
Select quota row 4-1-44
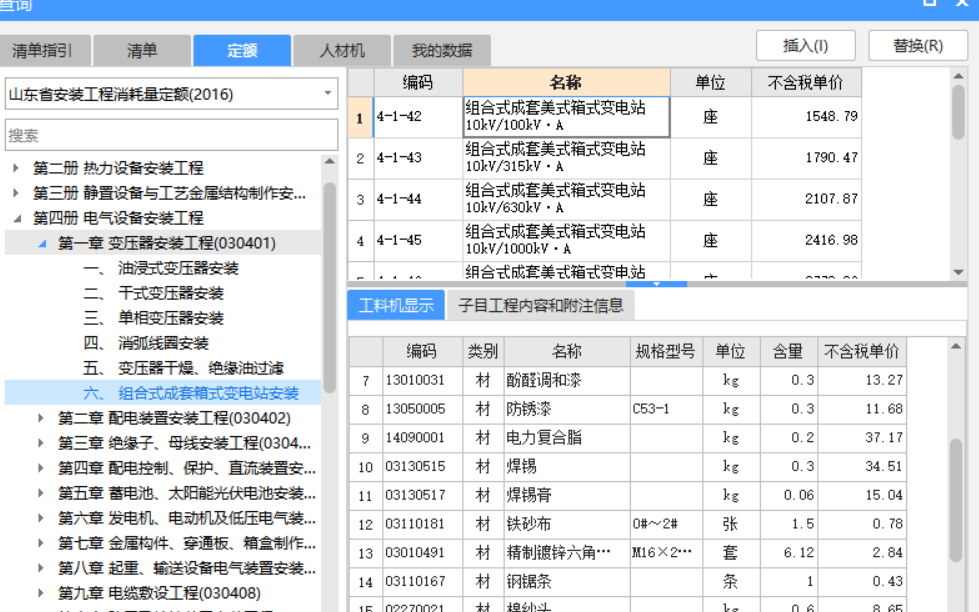[x=605, y=199]
